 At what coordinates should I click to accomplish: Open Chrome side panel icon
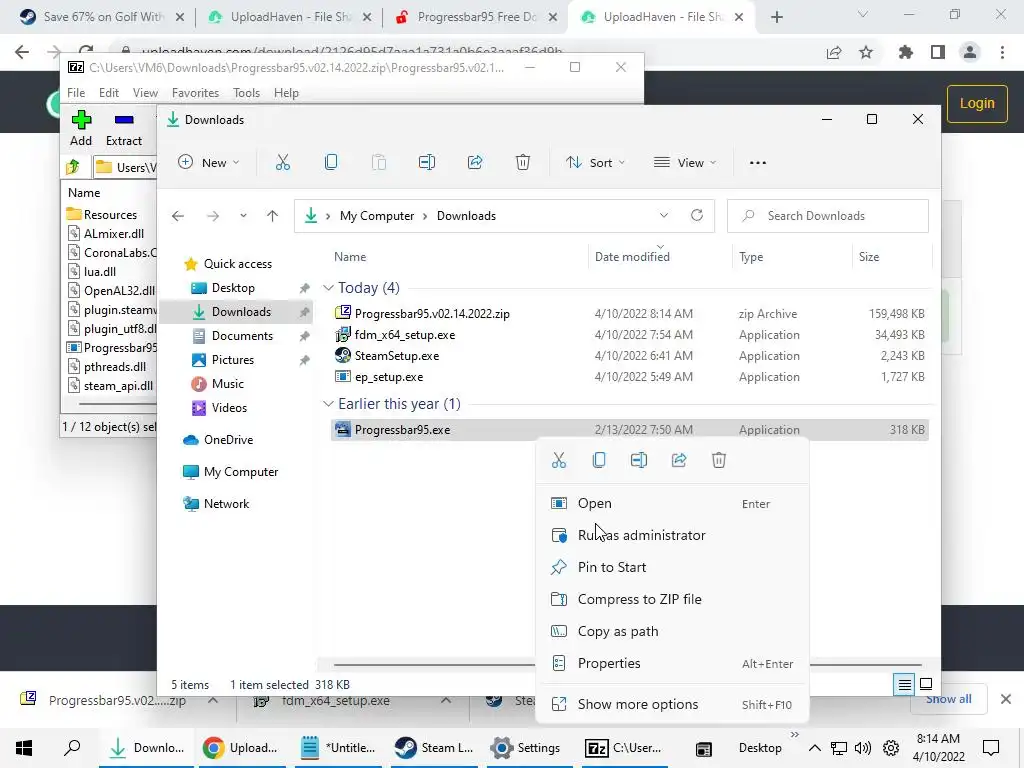[938, 52]
